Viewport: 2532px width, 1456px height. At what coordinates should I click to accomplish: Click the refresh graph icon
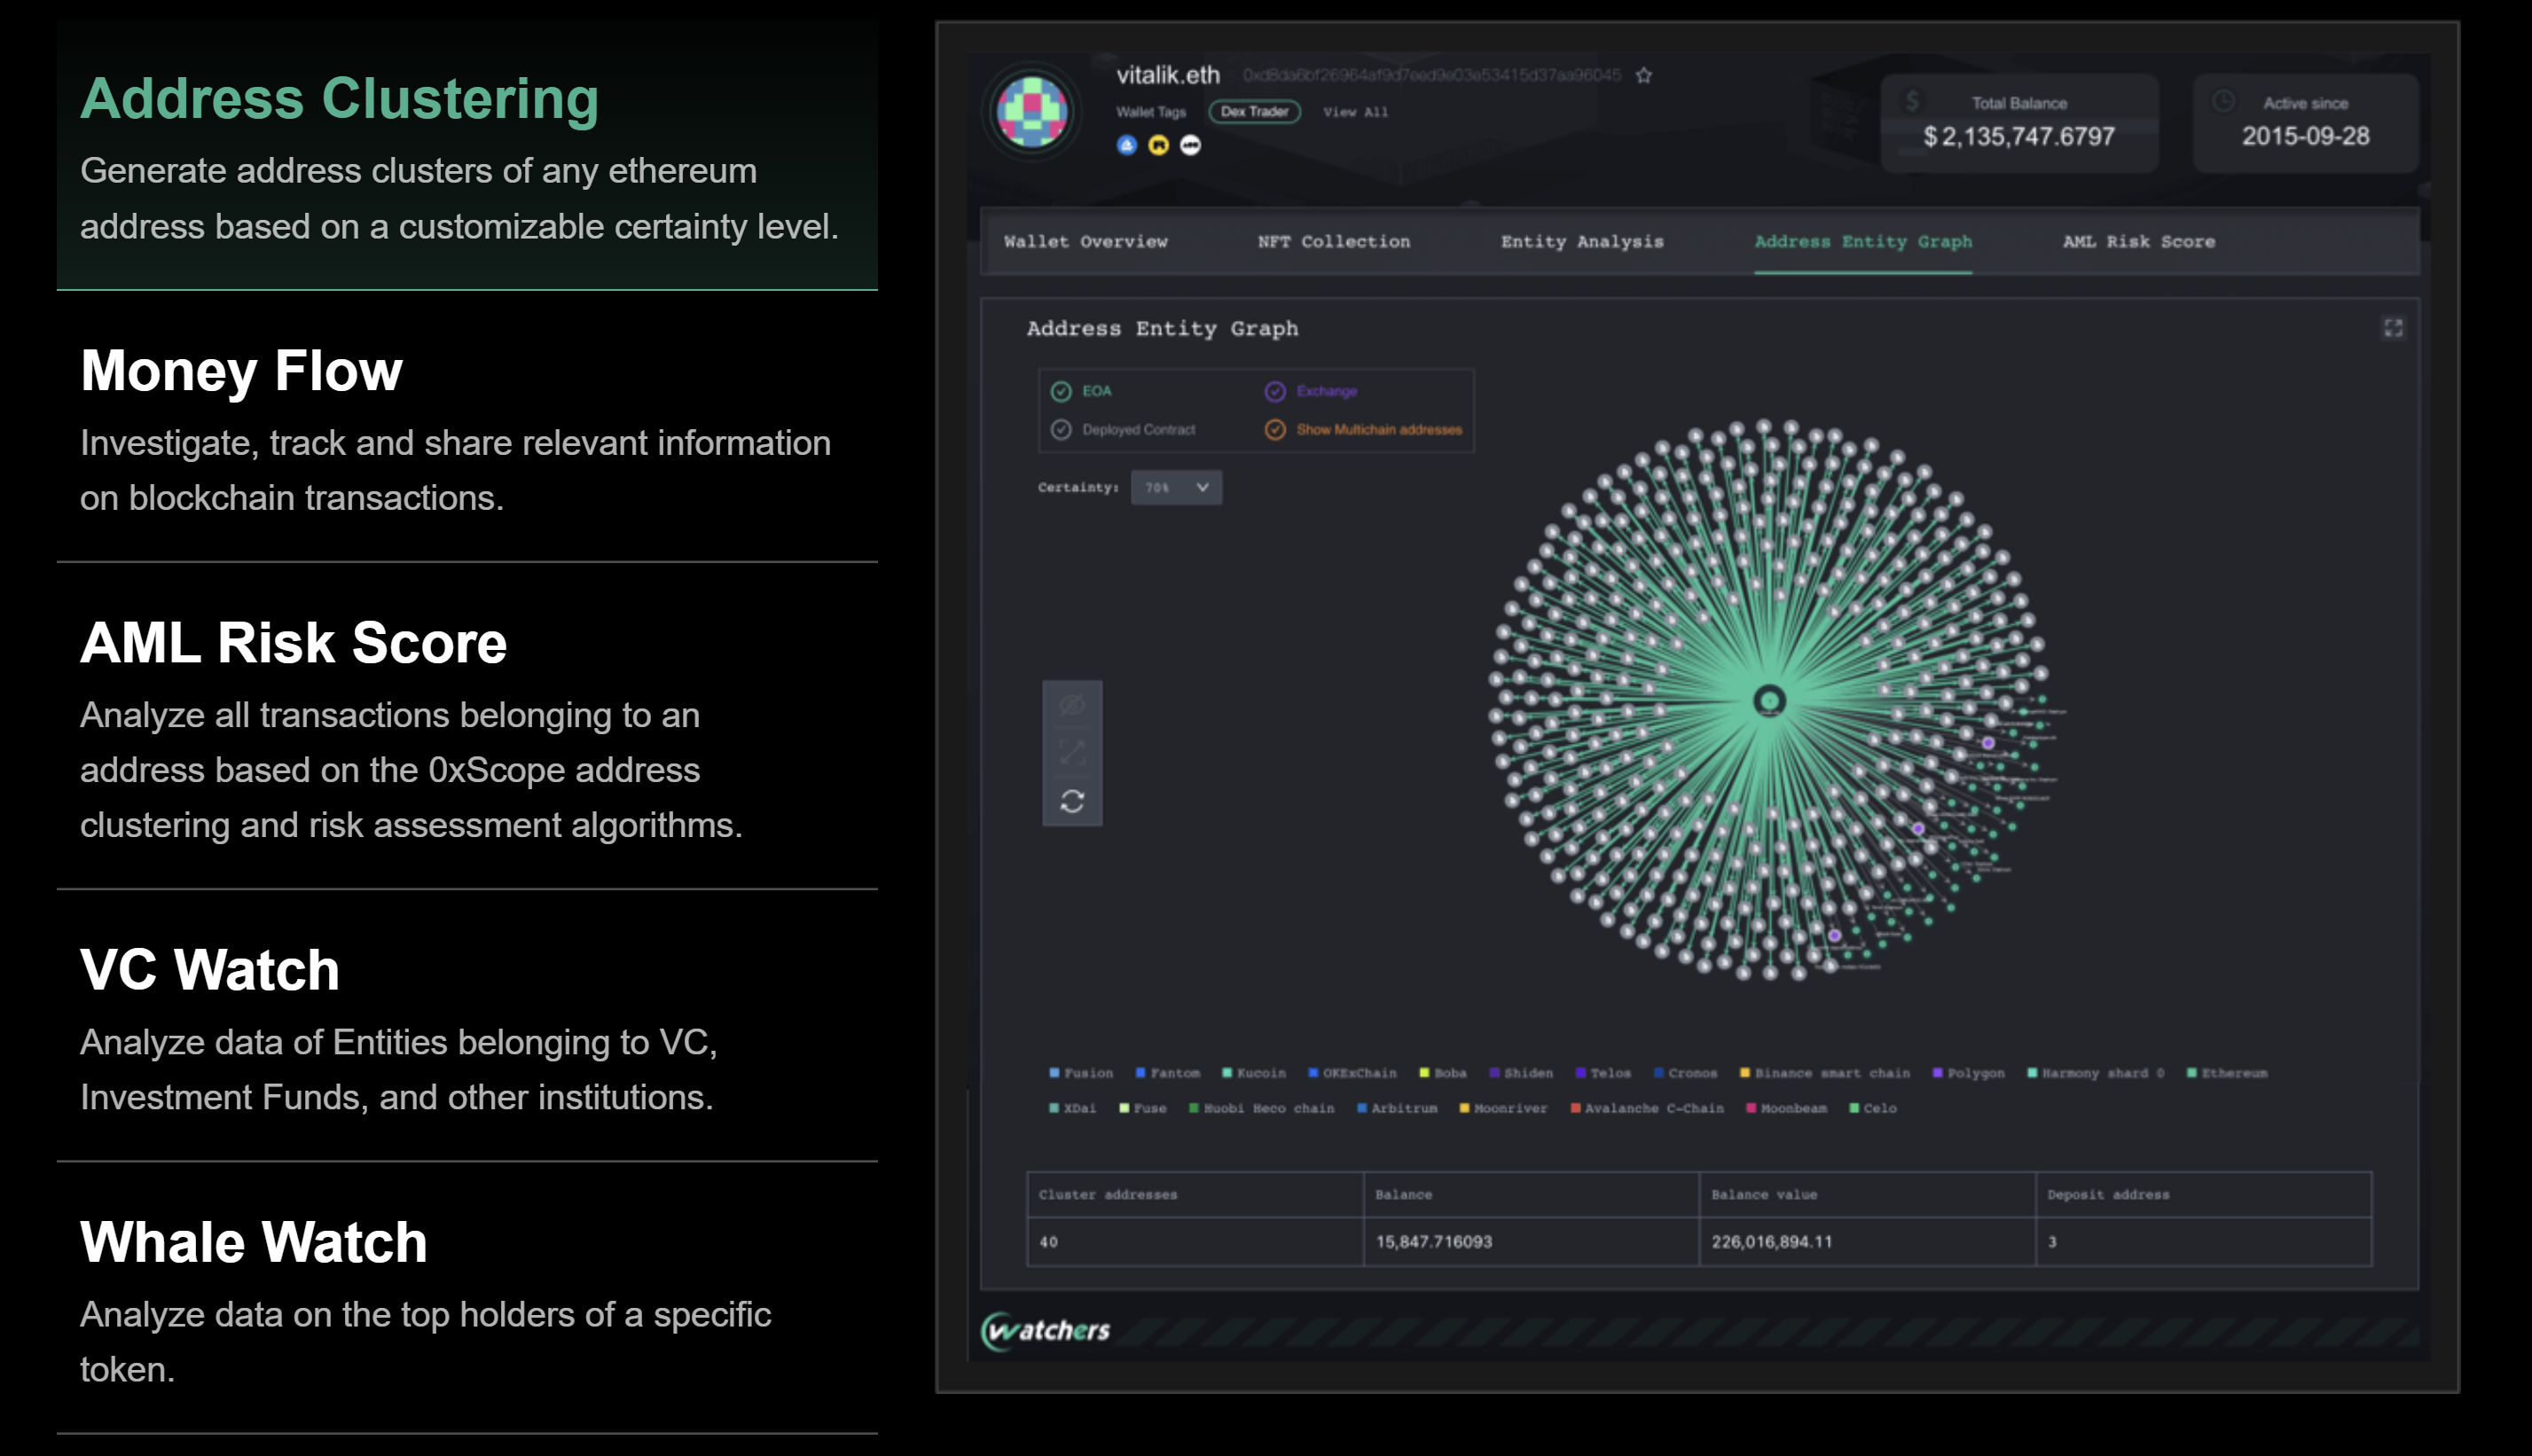pyautogui.click(x=1072, y=802)
